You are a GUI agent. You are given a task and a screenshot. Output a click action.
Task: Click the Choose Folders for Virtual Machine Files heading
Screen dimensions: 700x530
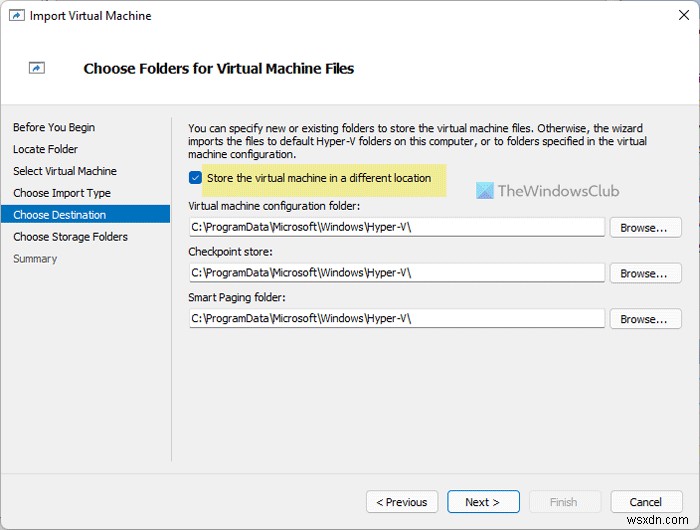[219, 68]
